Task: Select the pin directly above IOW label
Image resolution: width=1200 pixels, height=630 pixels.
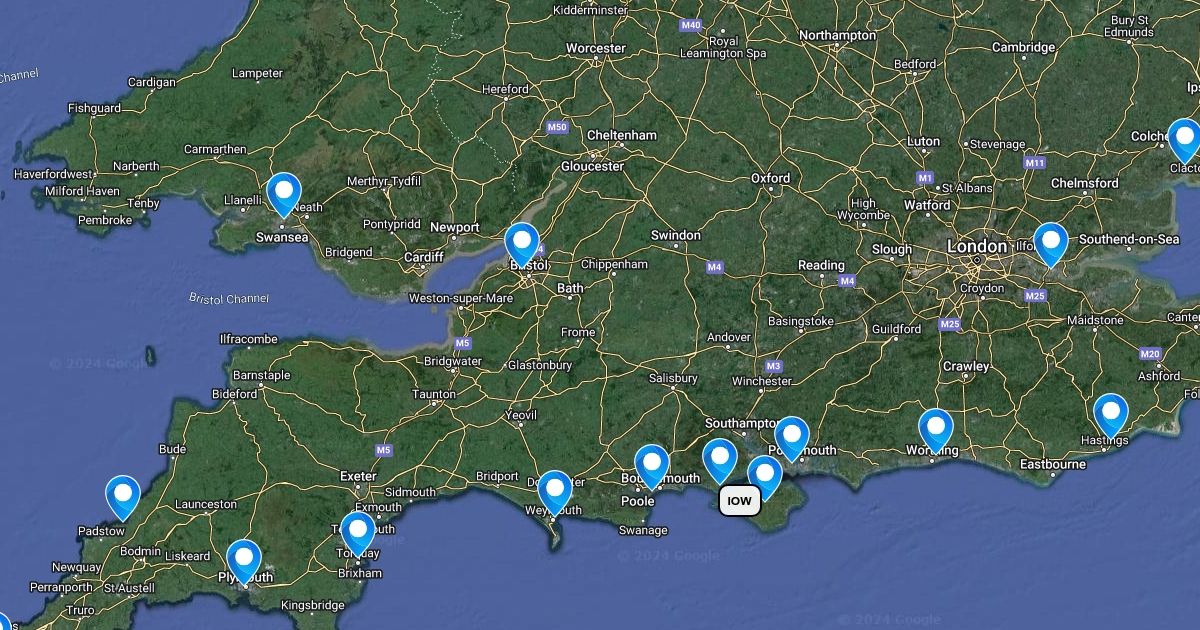Action: [x=720, y=461]
